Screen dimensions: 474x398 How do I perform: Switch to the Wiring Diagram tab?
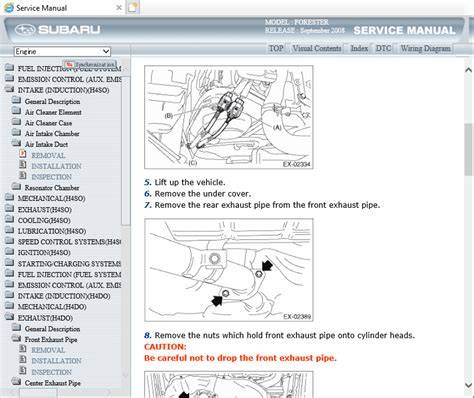425,48
